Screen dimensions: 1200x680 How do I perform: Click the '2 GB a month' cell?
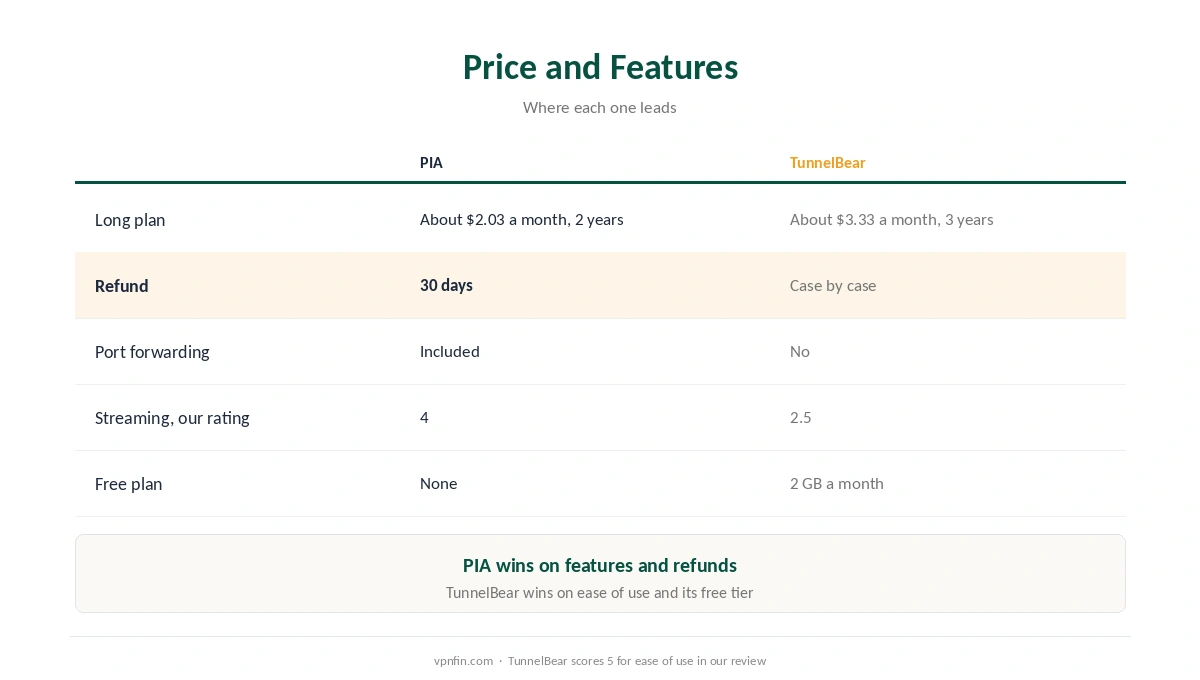point(837,483)
